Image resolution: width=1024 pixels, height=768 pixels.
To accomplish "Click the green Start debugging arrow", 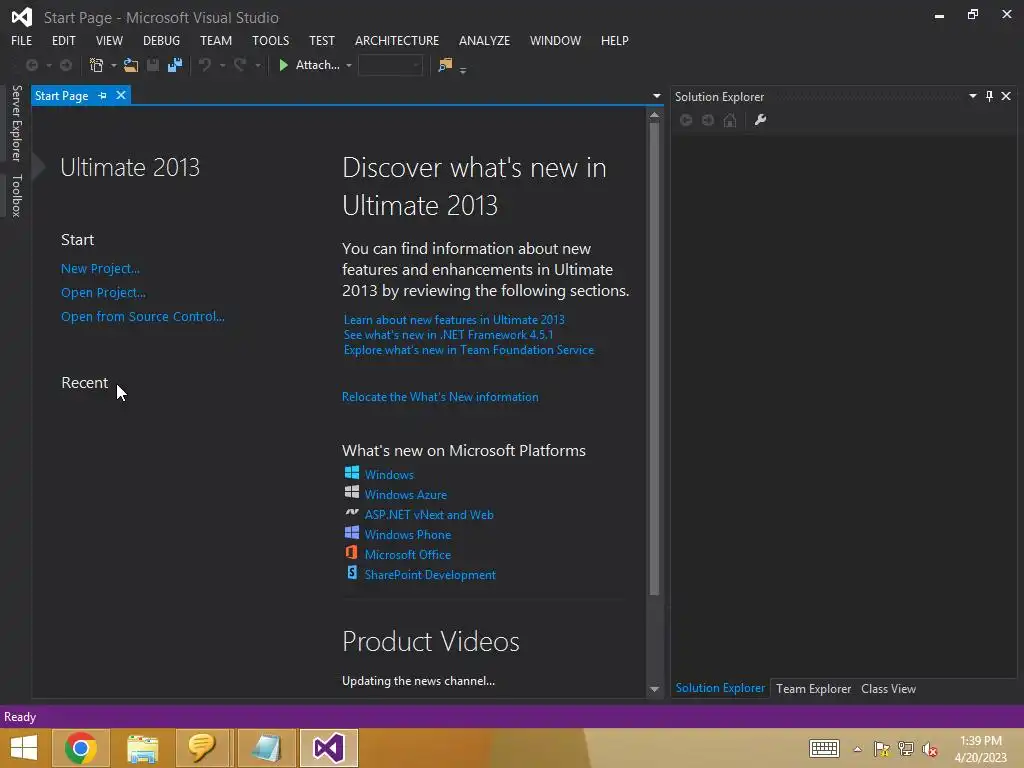I will (283, 65).
